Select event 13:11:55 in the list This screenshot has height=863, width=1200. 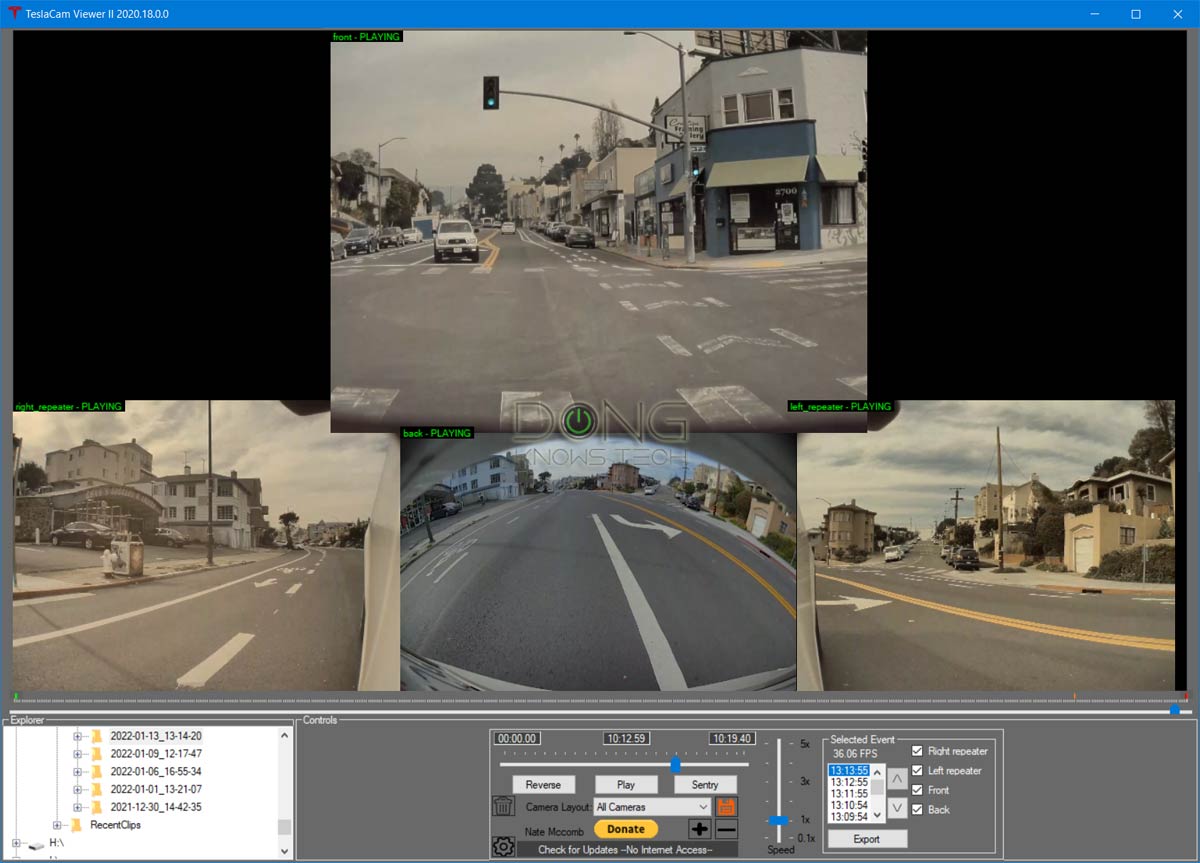pos(849,794)
